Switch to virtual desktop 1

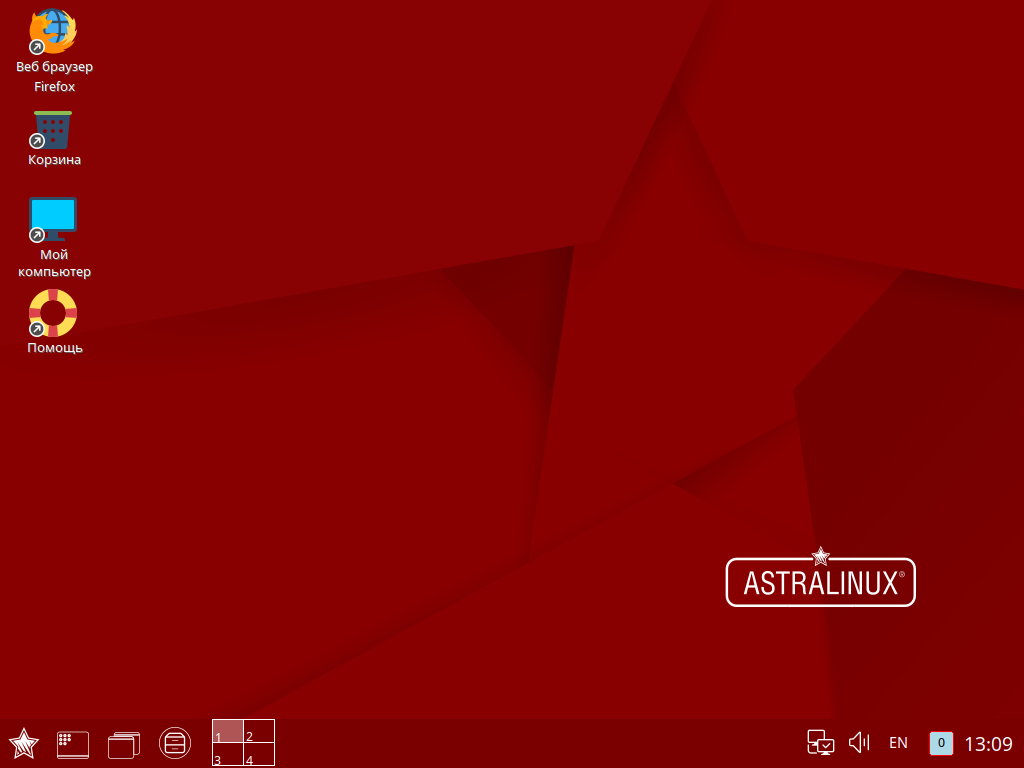tap(228, 731)
